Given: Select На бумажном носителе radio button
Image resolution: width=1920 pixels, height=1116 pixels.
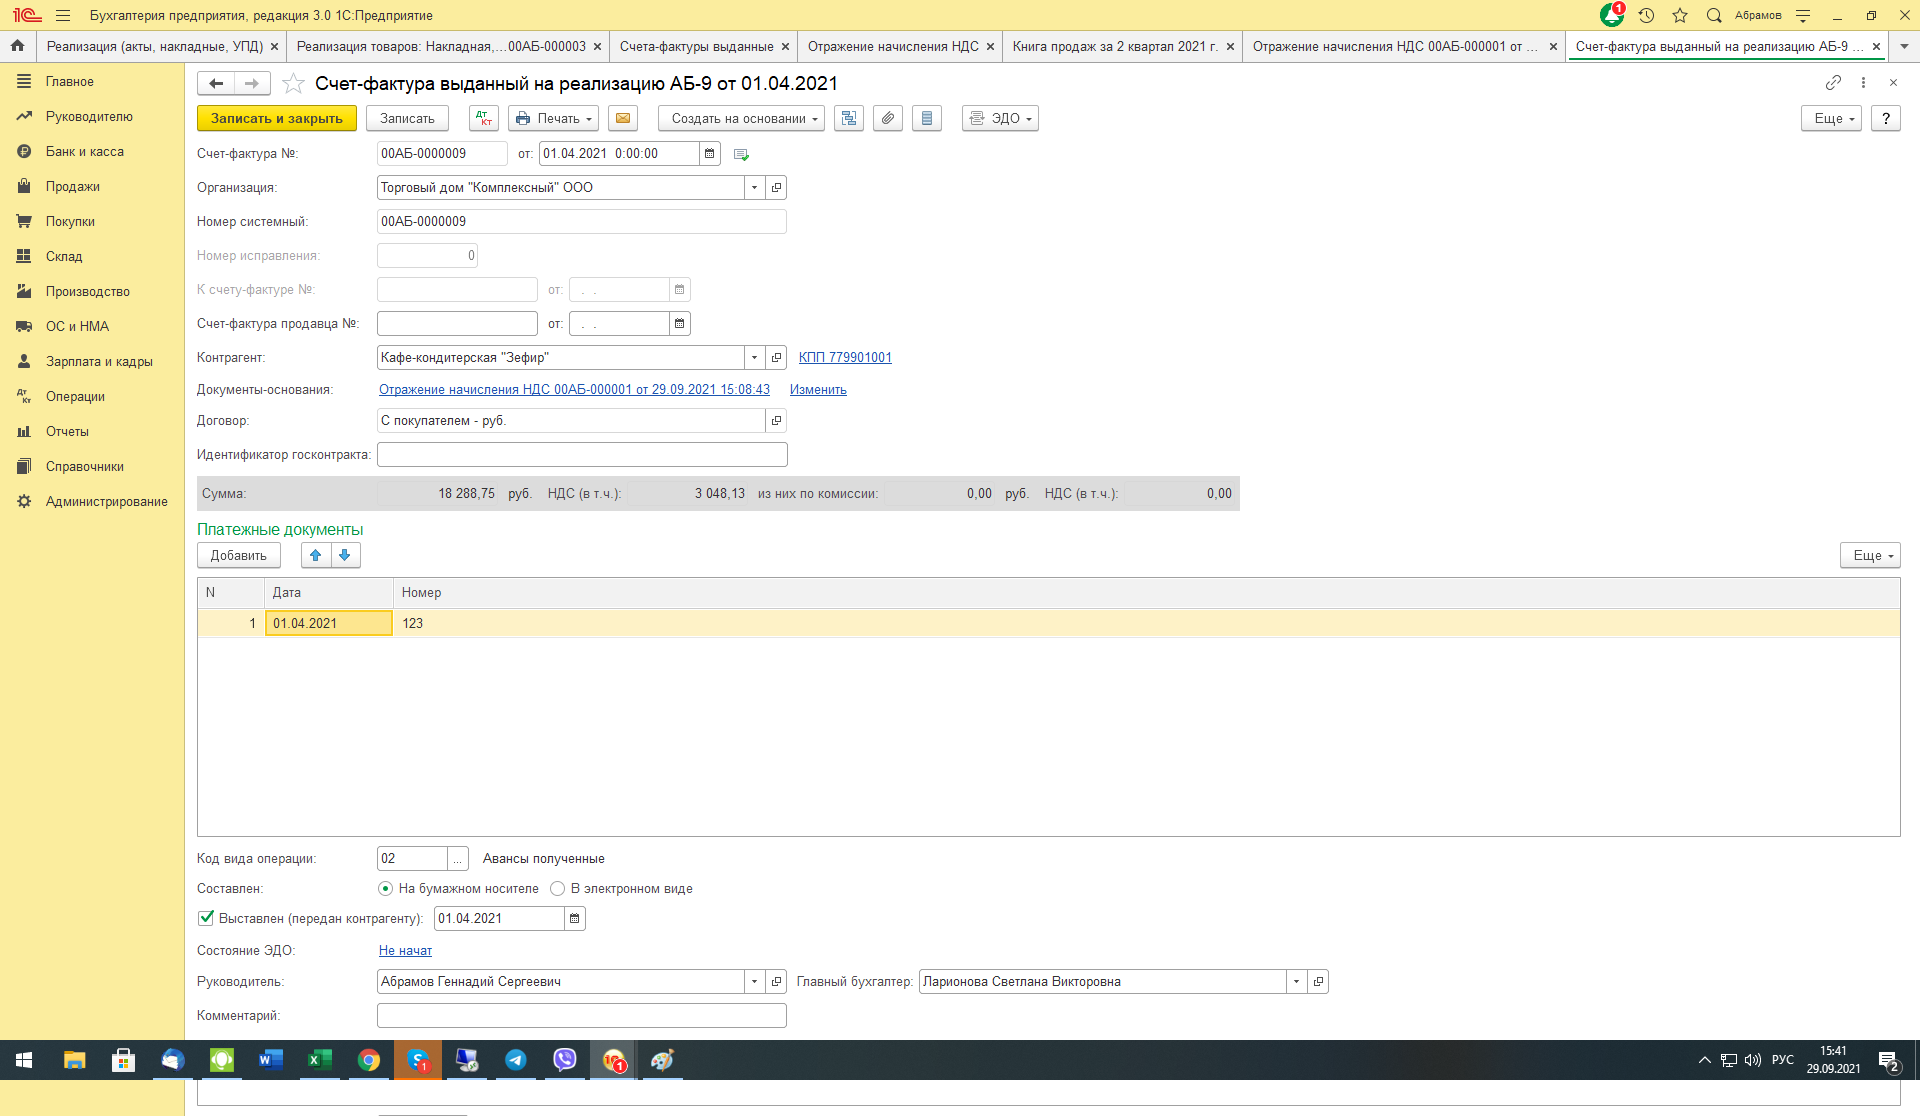Looking at the screenshot, I should click(x=385, y=888).
